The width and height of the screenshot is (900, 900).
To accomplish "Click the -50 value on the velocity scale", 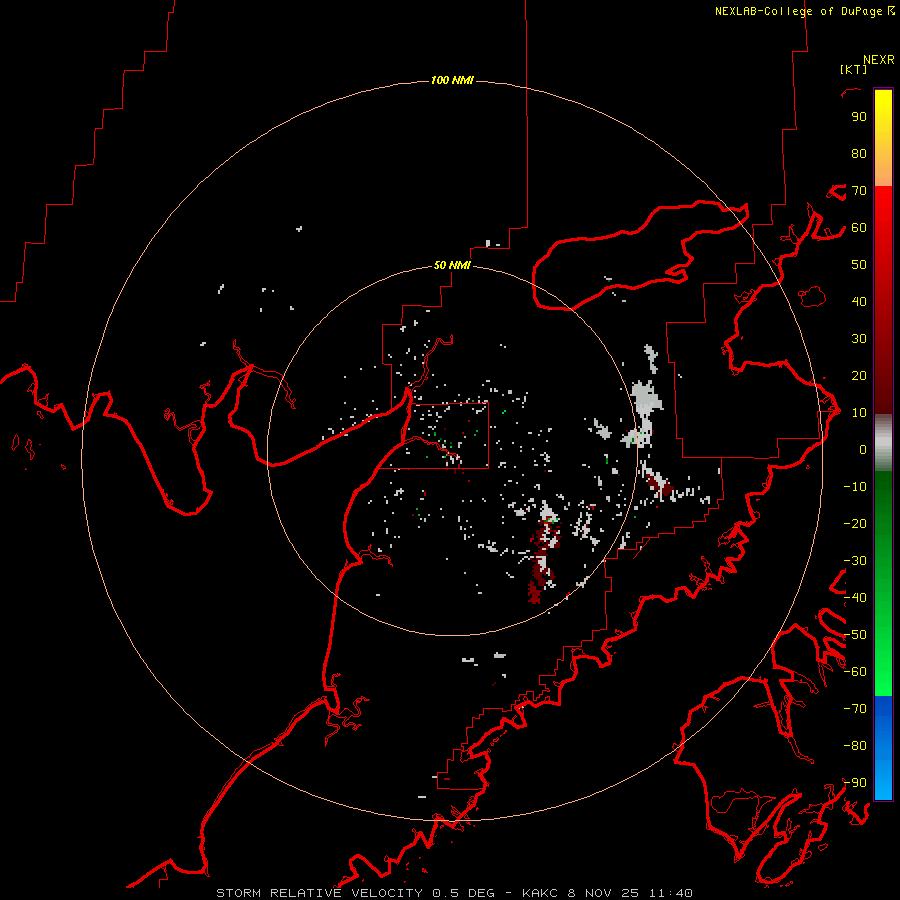I will tap(855, 635).
